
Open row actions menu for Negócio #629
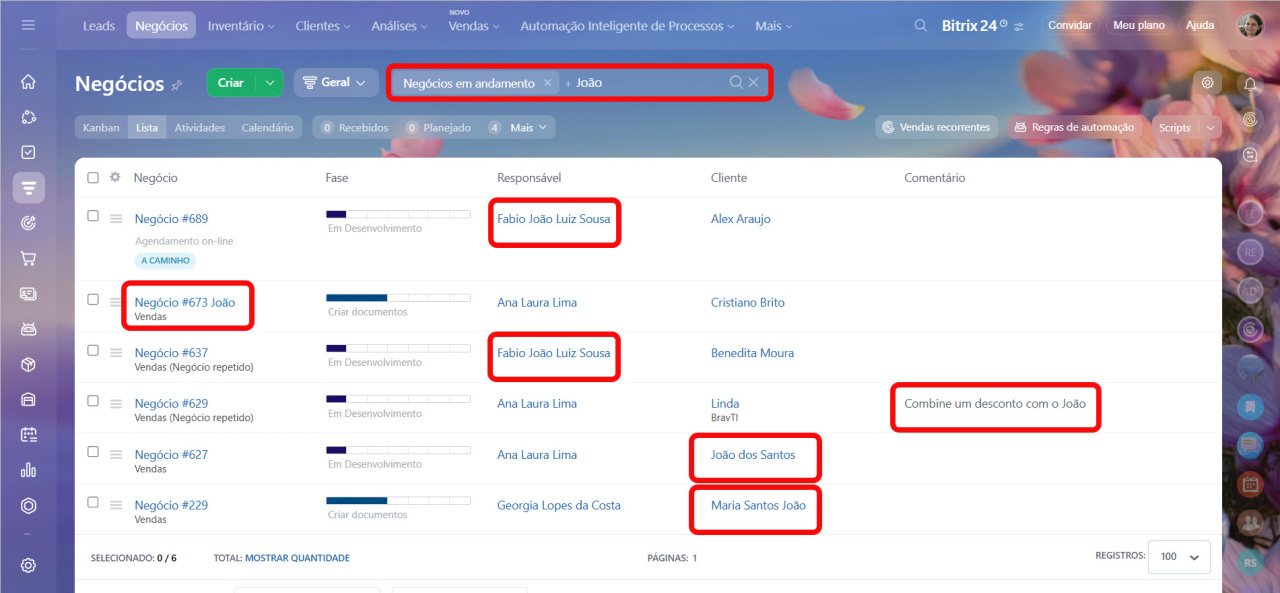(116, 404)
